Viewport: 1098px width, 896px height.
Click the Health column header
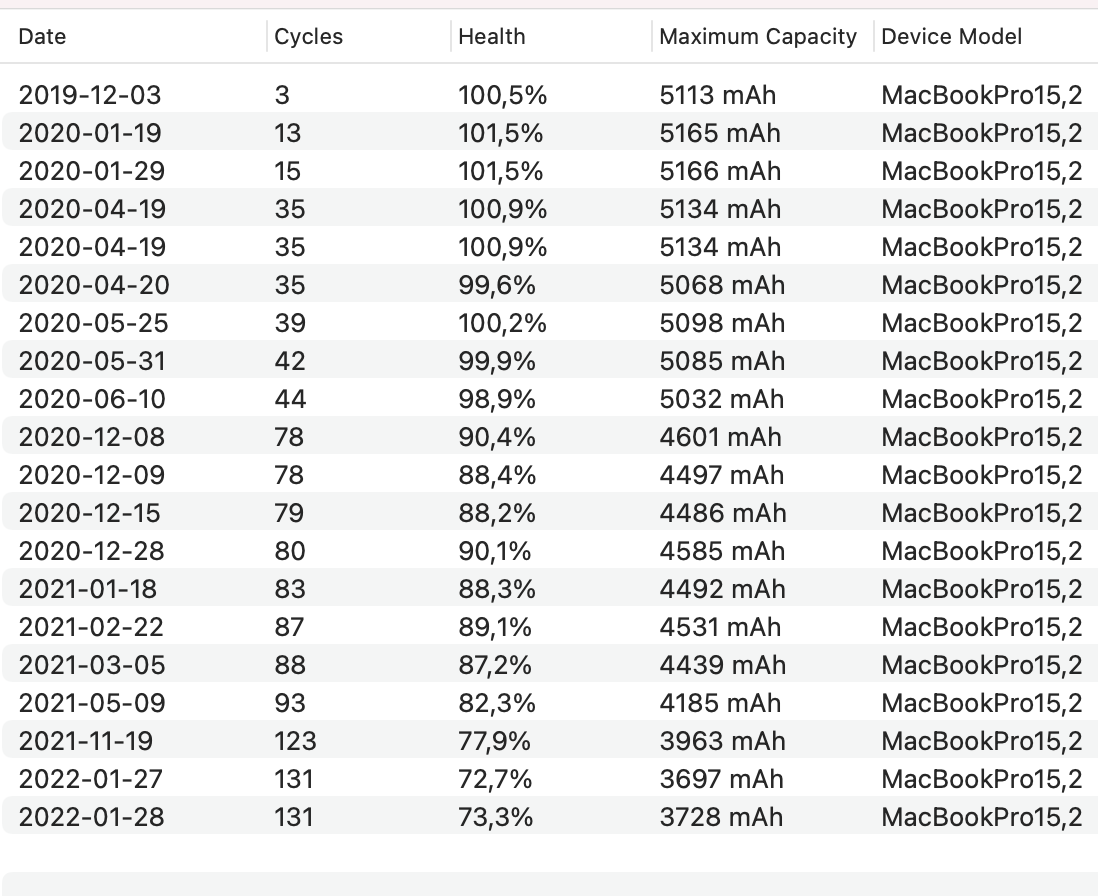551,36
